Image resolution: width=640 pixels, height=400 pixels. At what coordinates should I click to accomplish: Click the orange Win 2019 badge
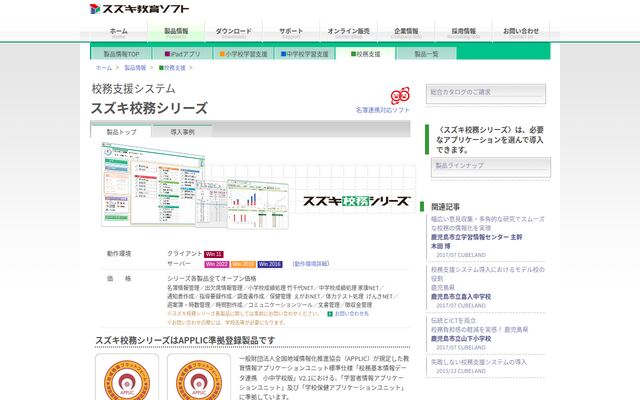pyautogui.click(x=243, y=264)
